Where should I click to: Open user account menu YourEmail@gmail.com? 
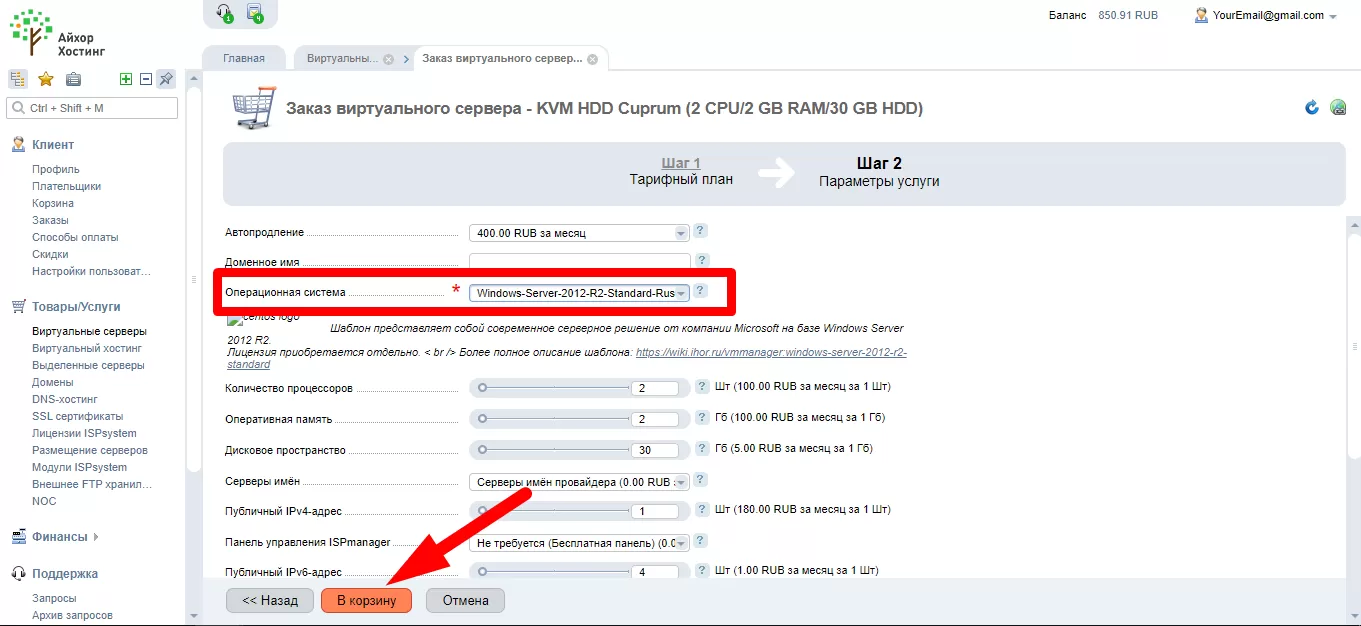pyautogui.click(x=1265, y=16)
